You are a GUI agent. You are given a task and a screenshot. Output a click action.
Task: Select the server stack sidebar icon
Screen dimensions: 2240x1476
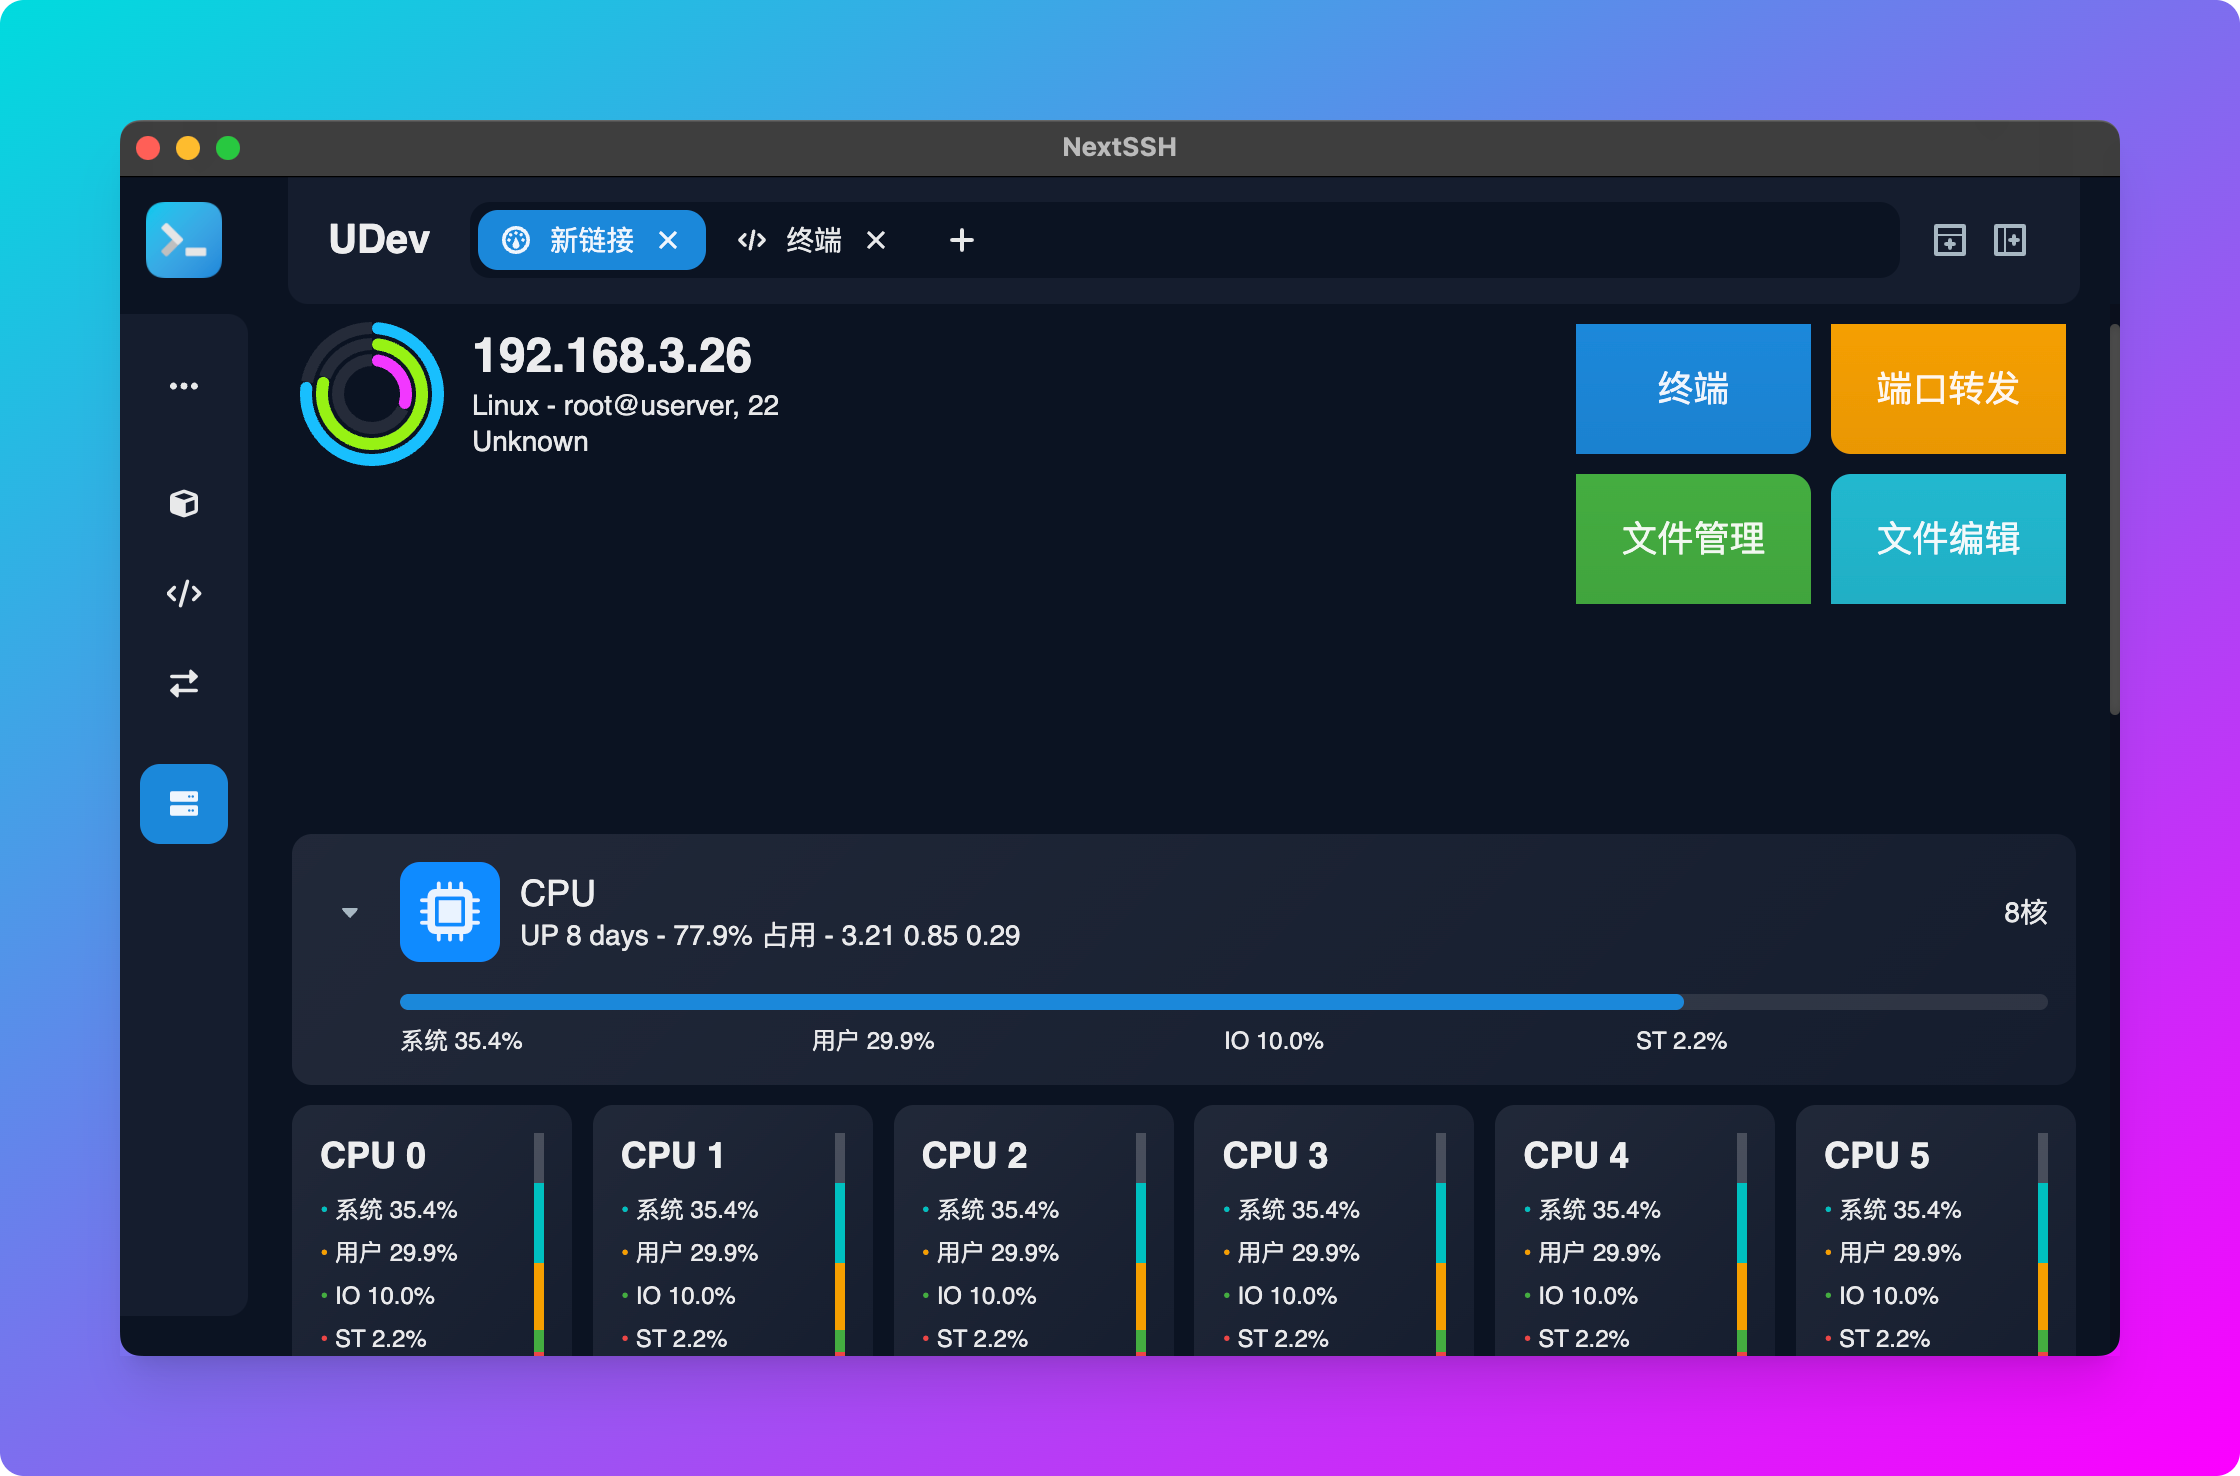point(184,804)
